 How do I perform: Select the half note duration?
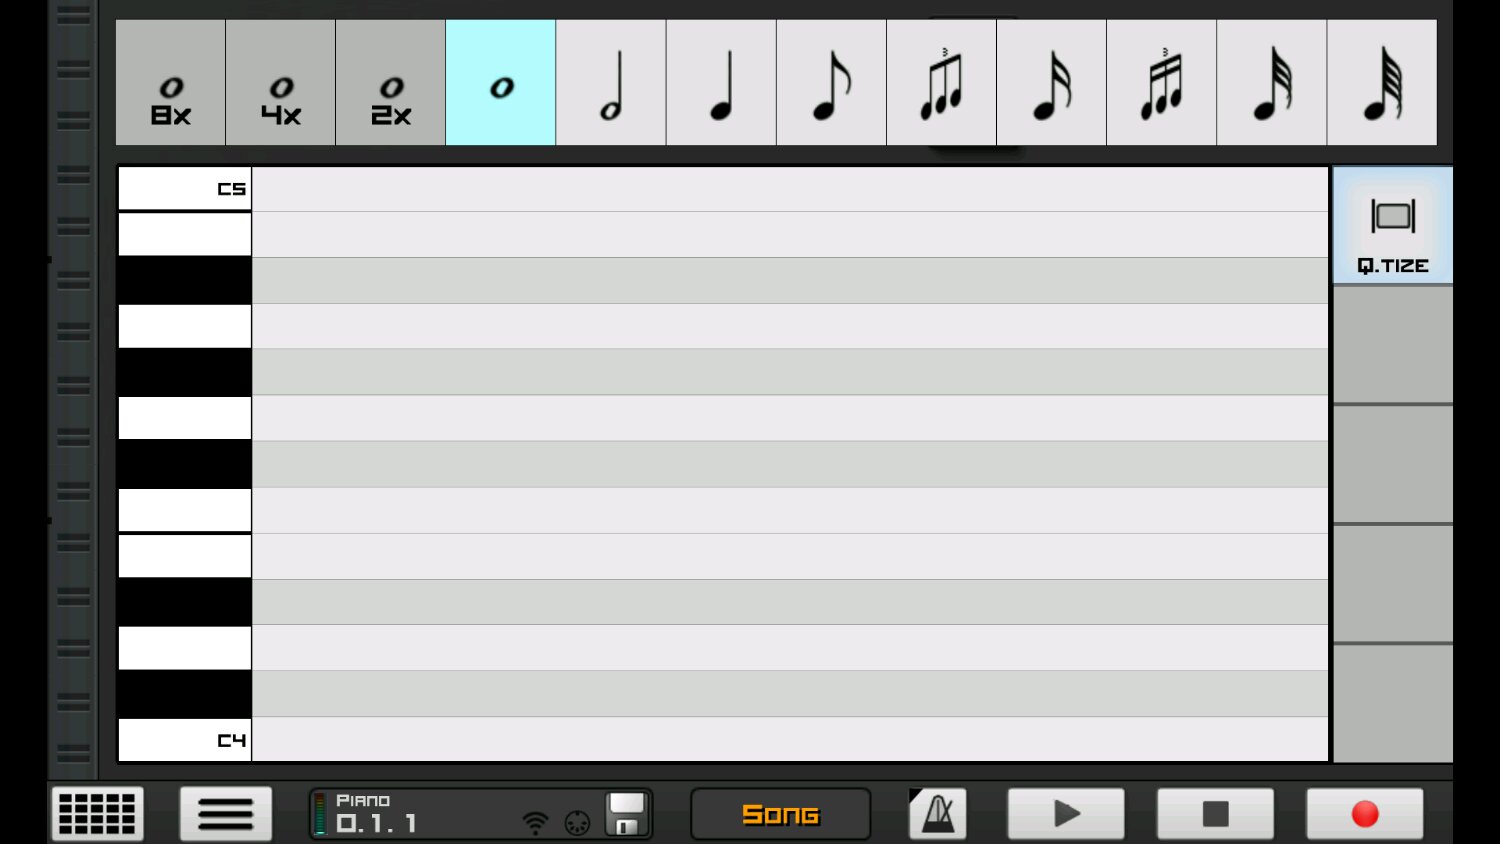coord(611,83)
